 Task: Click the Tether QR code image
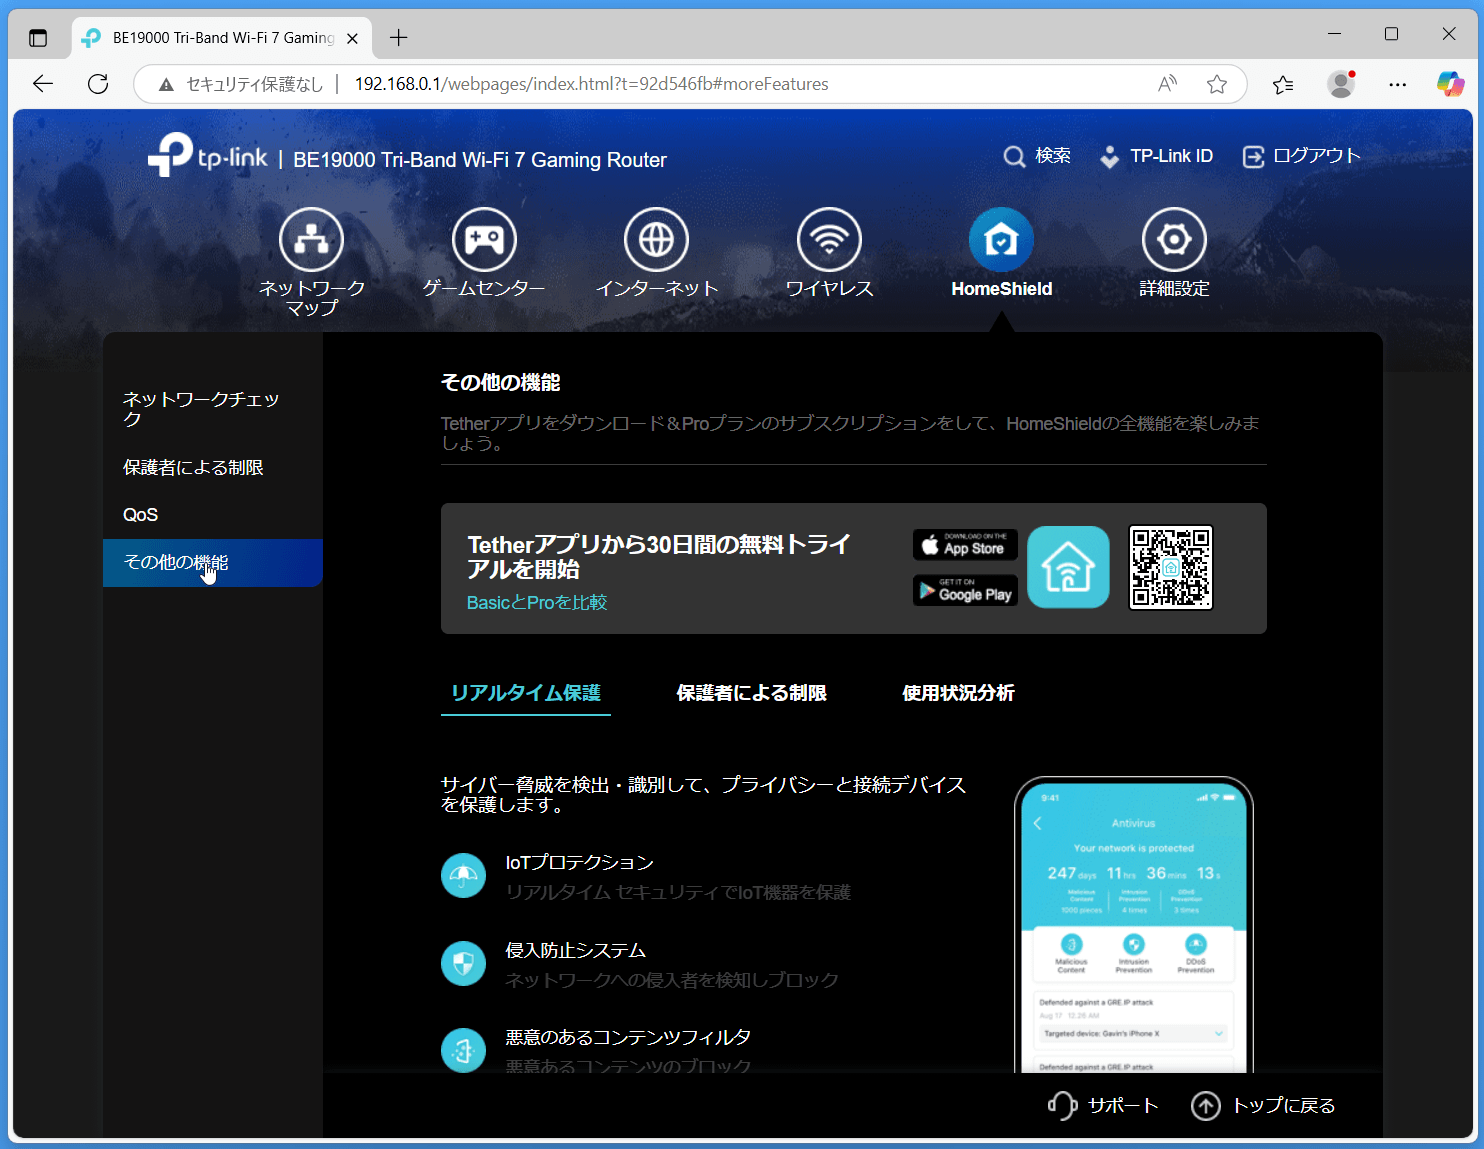click(1170, 567)
